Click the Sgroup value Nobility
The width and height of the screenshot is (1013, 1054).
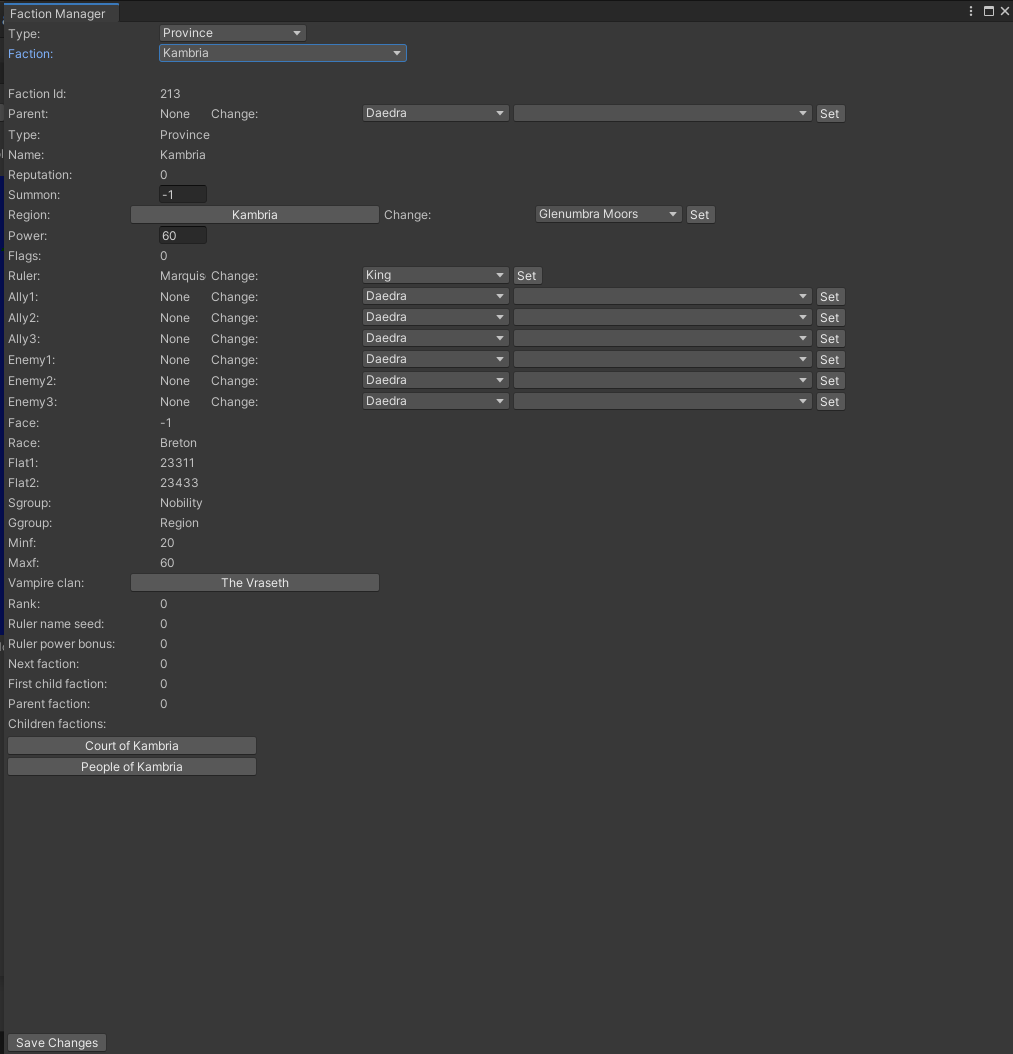click(x=181, y=503)
